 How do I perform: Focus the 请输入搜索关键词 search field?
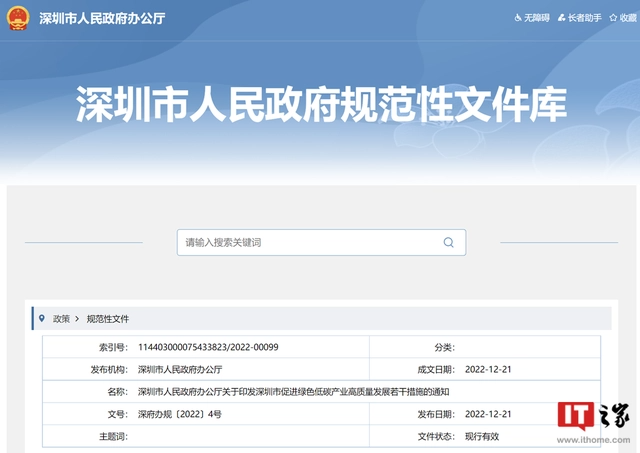click(x=321, y=242)
